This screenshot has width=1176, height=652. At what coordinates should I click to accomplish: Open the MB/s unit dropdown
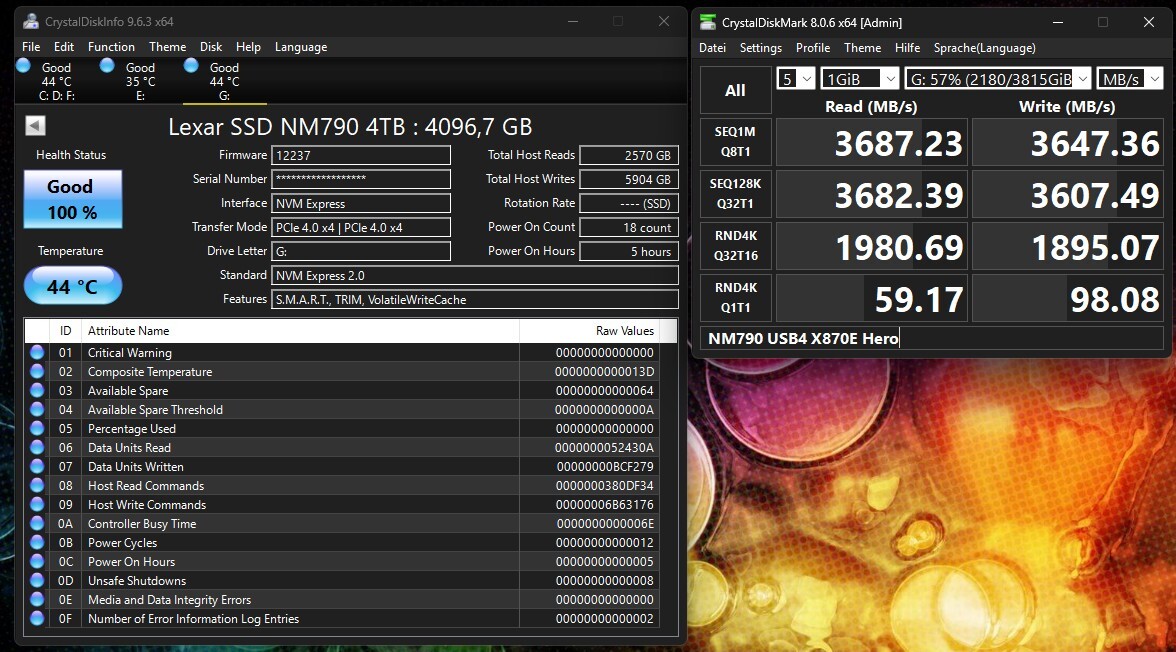pos(1129,79)
